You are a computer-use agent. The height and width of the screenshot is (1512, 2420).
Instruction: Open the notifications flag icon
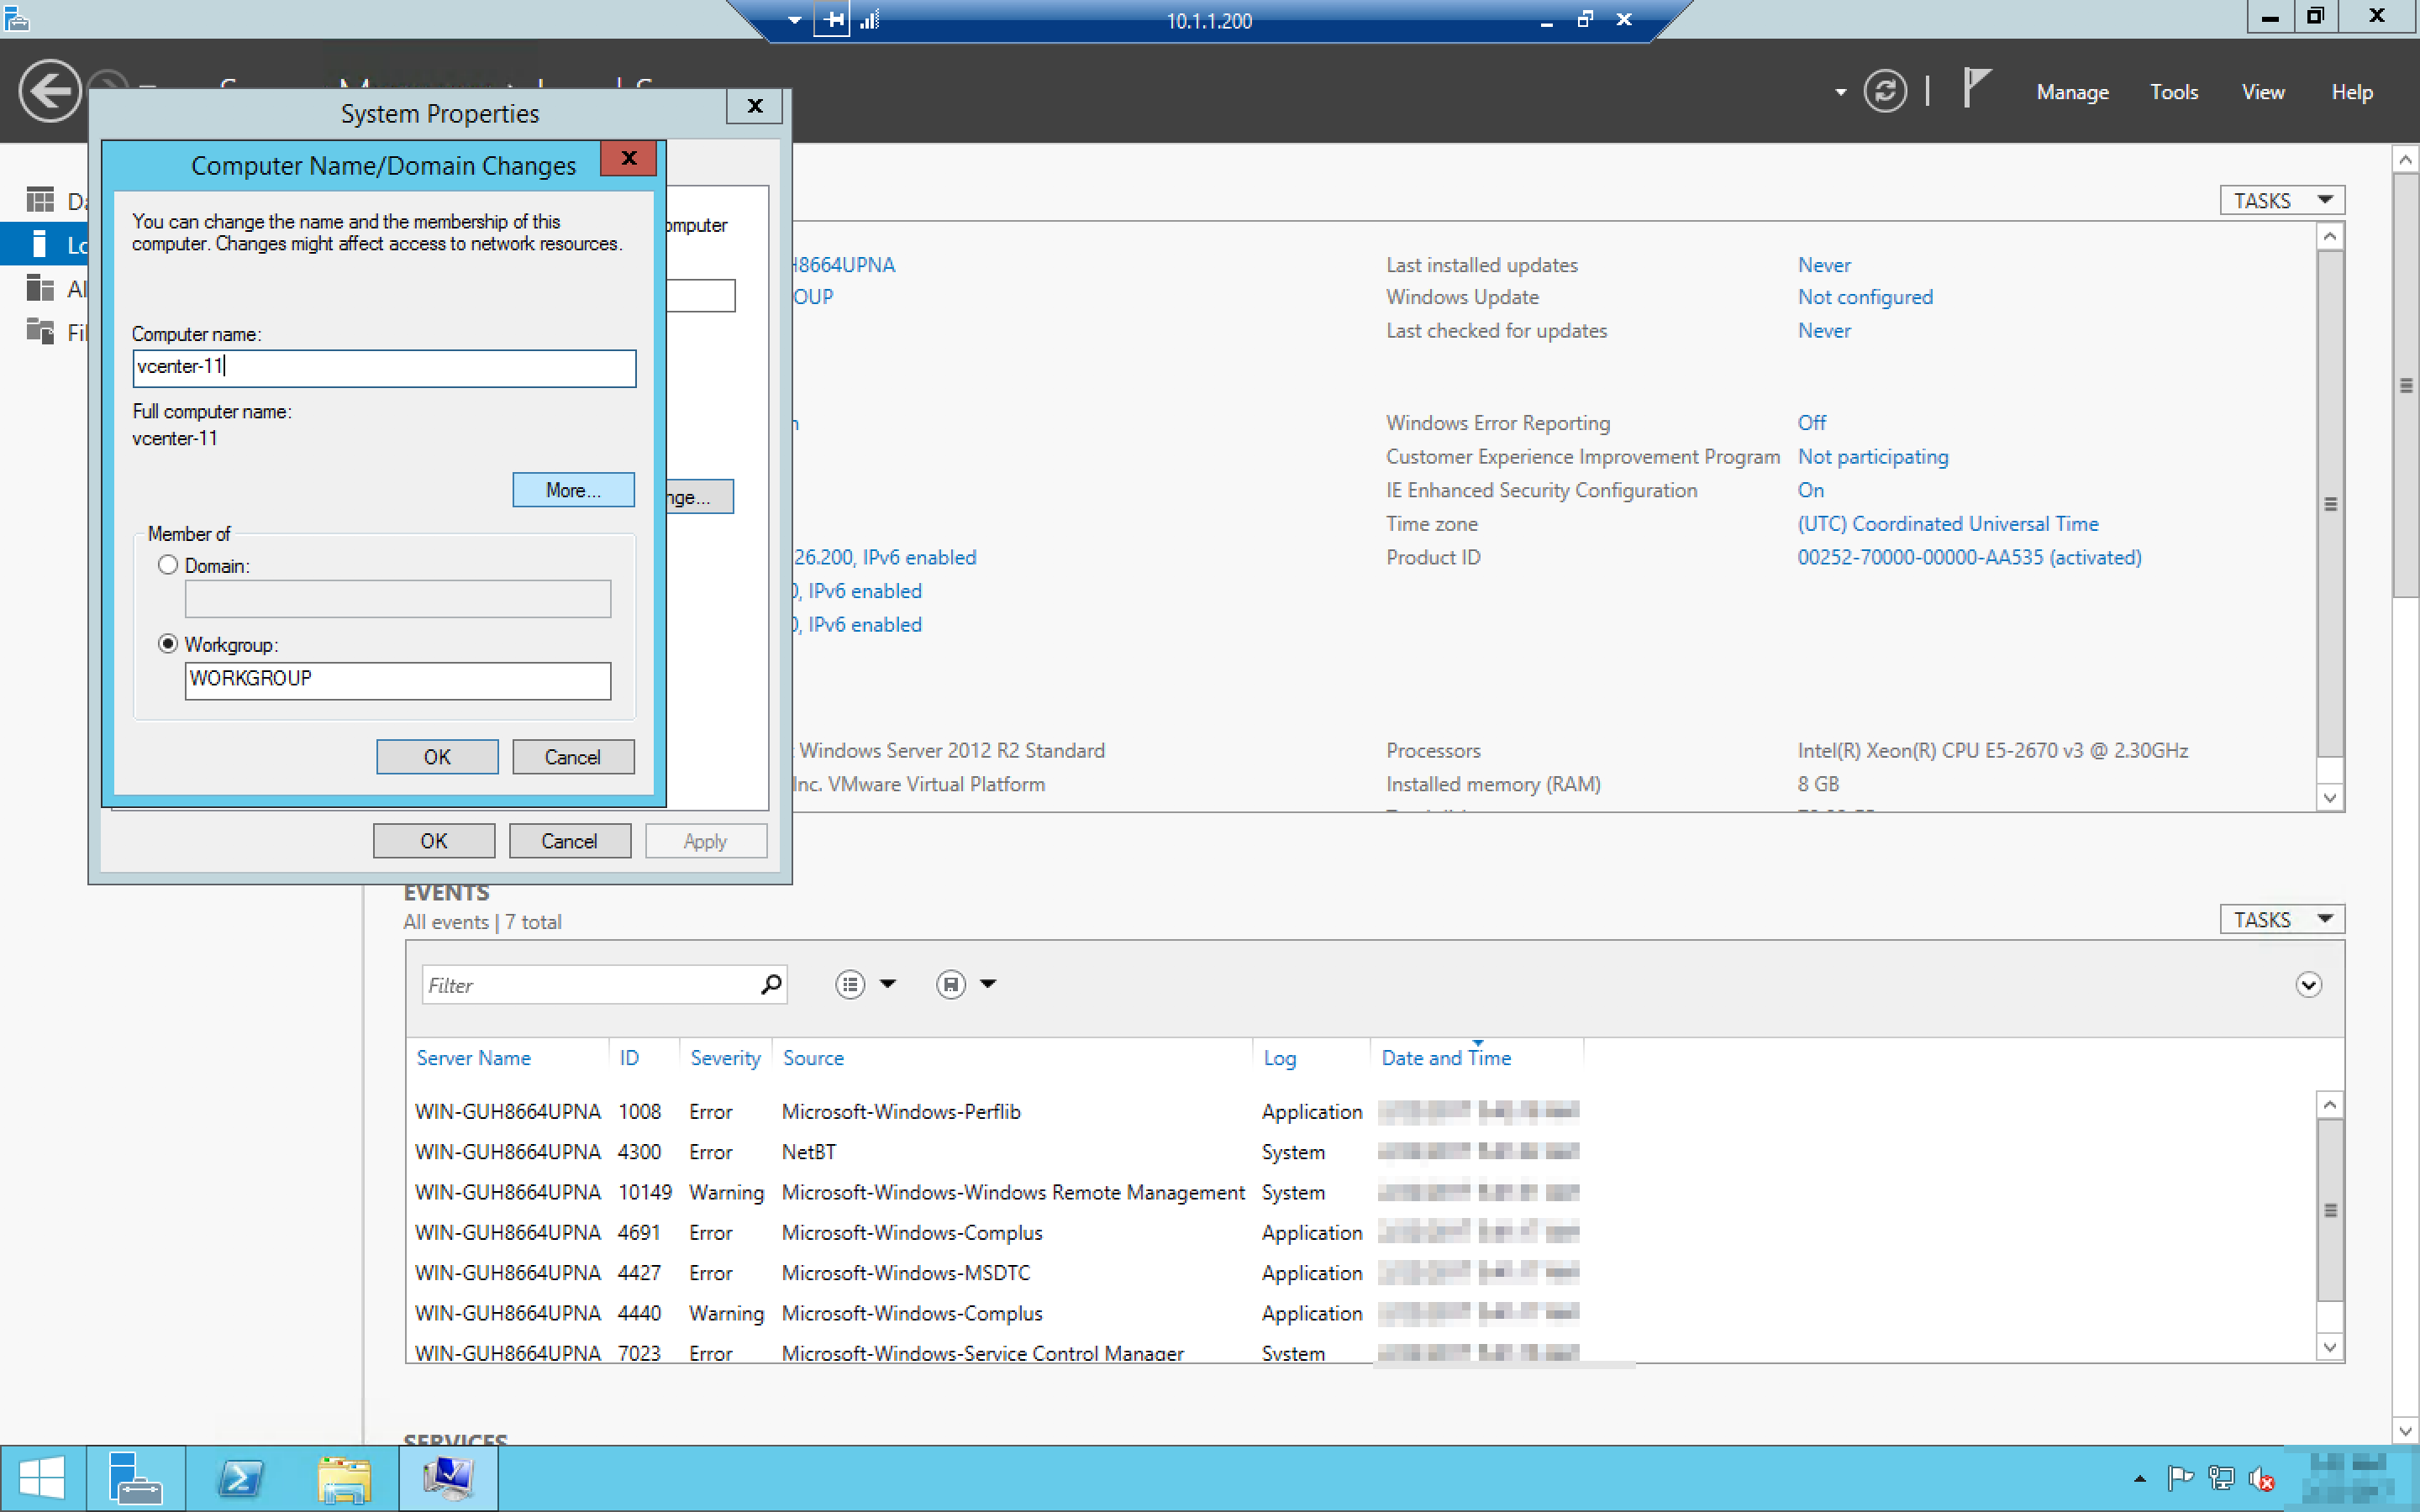[x=1976, y=88]
